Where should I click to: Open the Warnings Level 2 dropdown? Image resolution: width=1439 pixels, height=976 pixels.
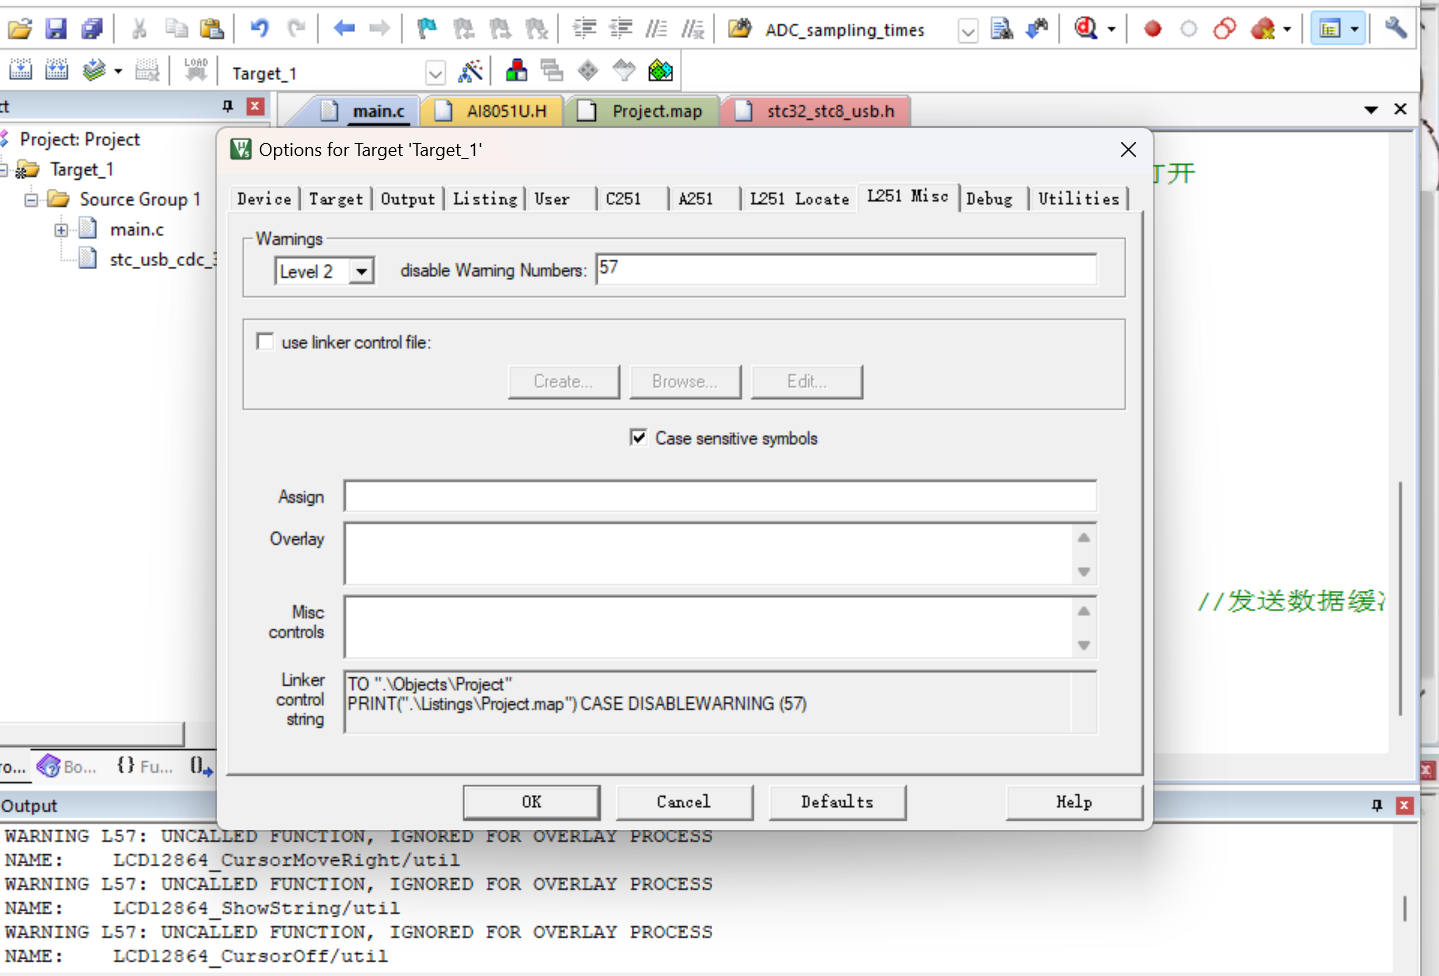point(362,271)
